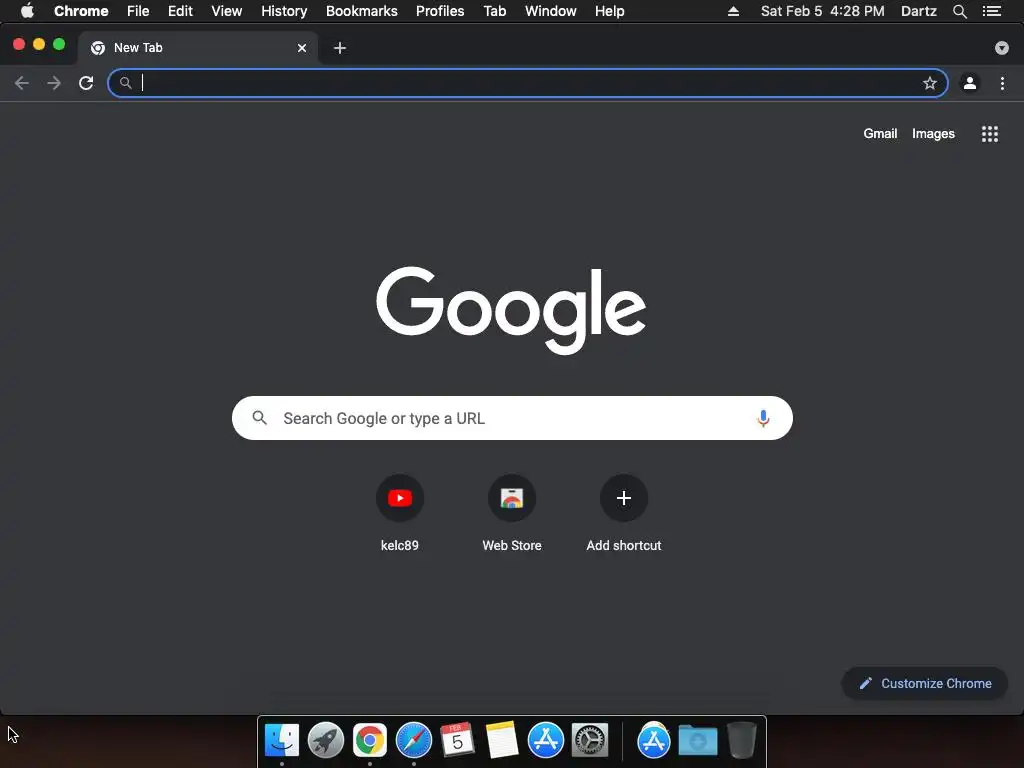The image size is (1024, 768).
Task: Open Launchpad rocket from the Dock
Action: coord(326,740)
